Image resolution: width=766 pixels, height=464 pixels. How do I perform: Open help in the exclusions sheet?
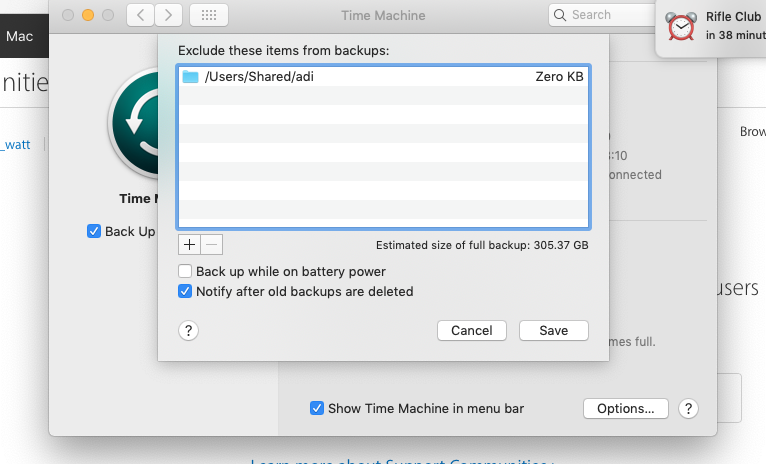[188, 331]
